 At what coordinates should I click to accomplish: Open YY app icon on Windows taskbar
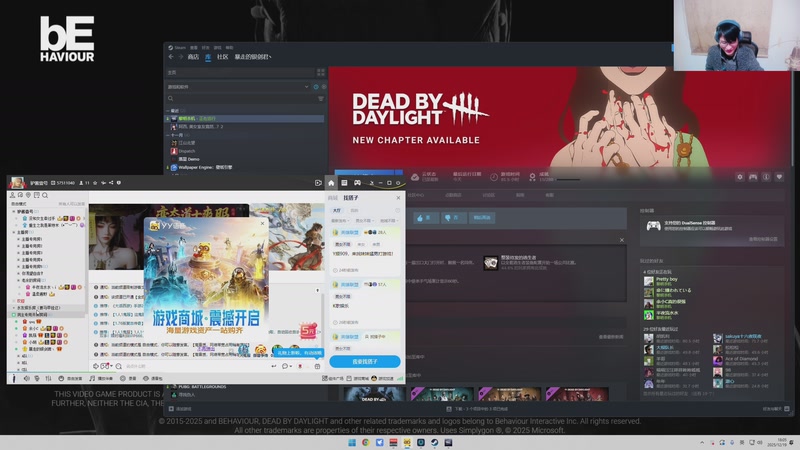407,442
